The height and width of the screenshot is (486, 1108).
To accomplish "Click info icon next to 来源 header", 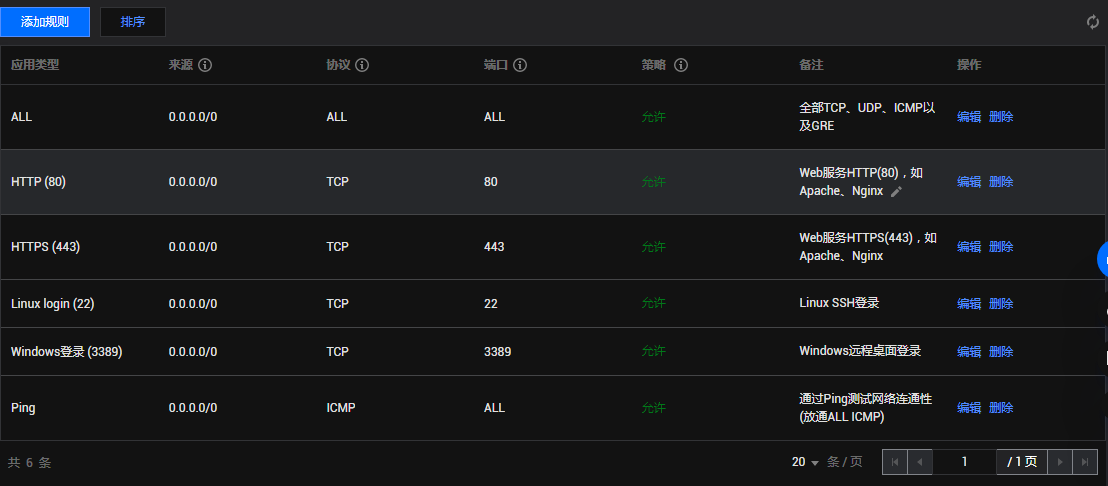I will point(205,65).
